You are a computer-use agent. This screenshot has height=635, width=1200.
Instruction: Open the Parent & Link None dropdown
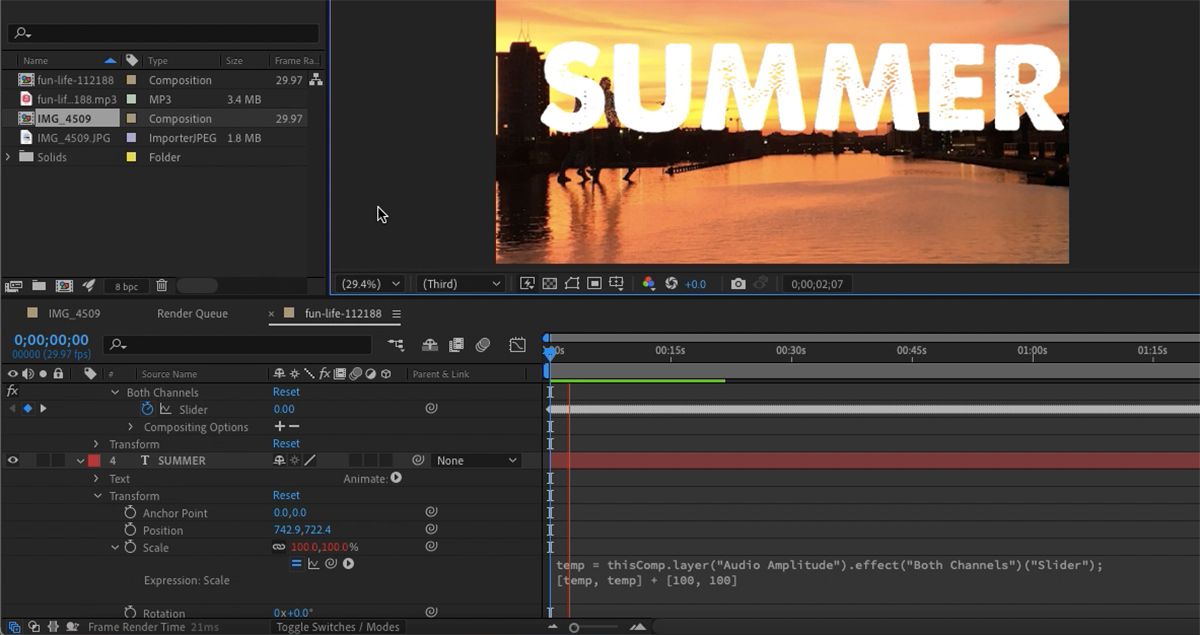(x=477, y=461)
